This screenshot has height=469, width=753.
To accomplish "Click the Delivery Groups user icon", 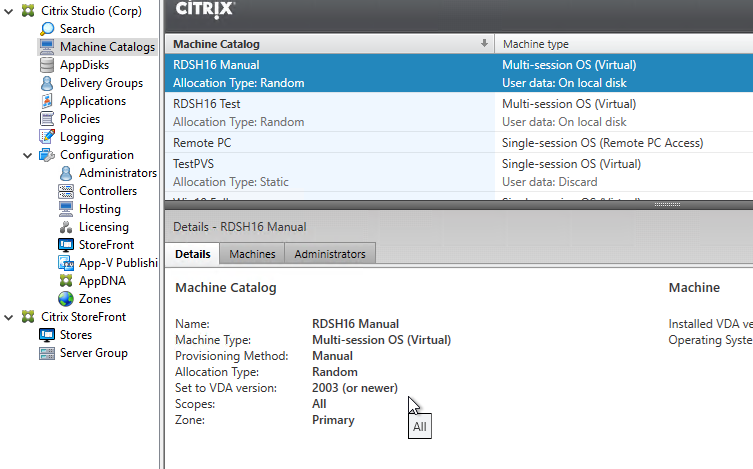I will [47, 83].
